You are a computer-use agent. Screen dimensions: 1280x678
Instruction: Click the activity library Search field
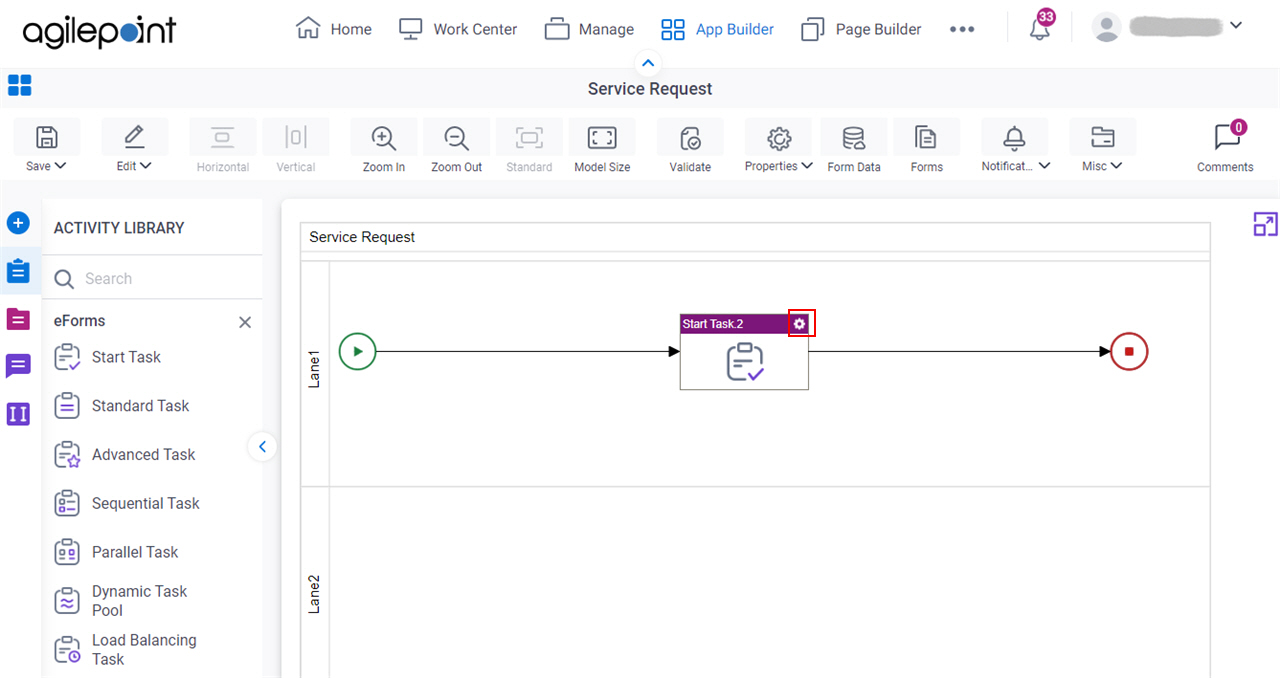(152, 279)
